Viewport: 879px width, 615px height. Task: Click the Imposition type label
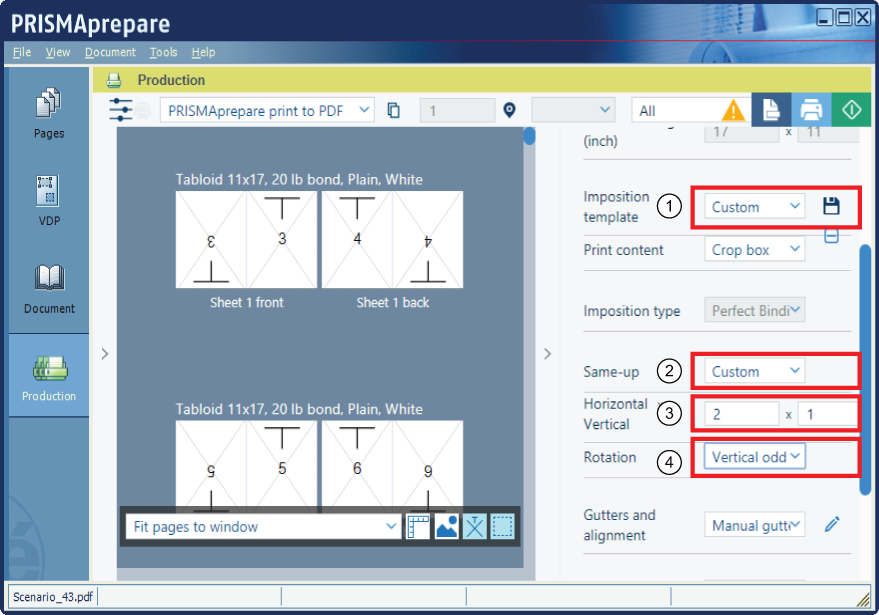(x=632, y=311)
